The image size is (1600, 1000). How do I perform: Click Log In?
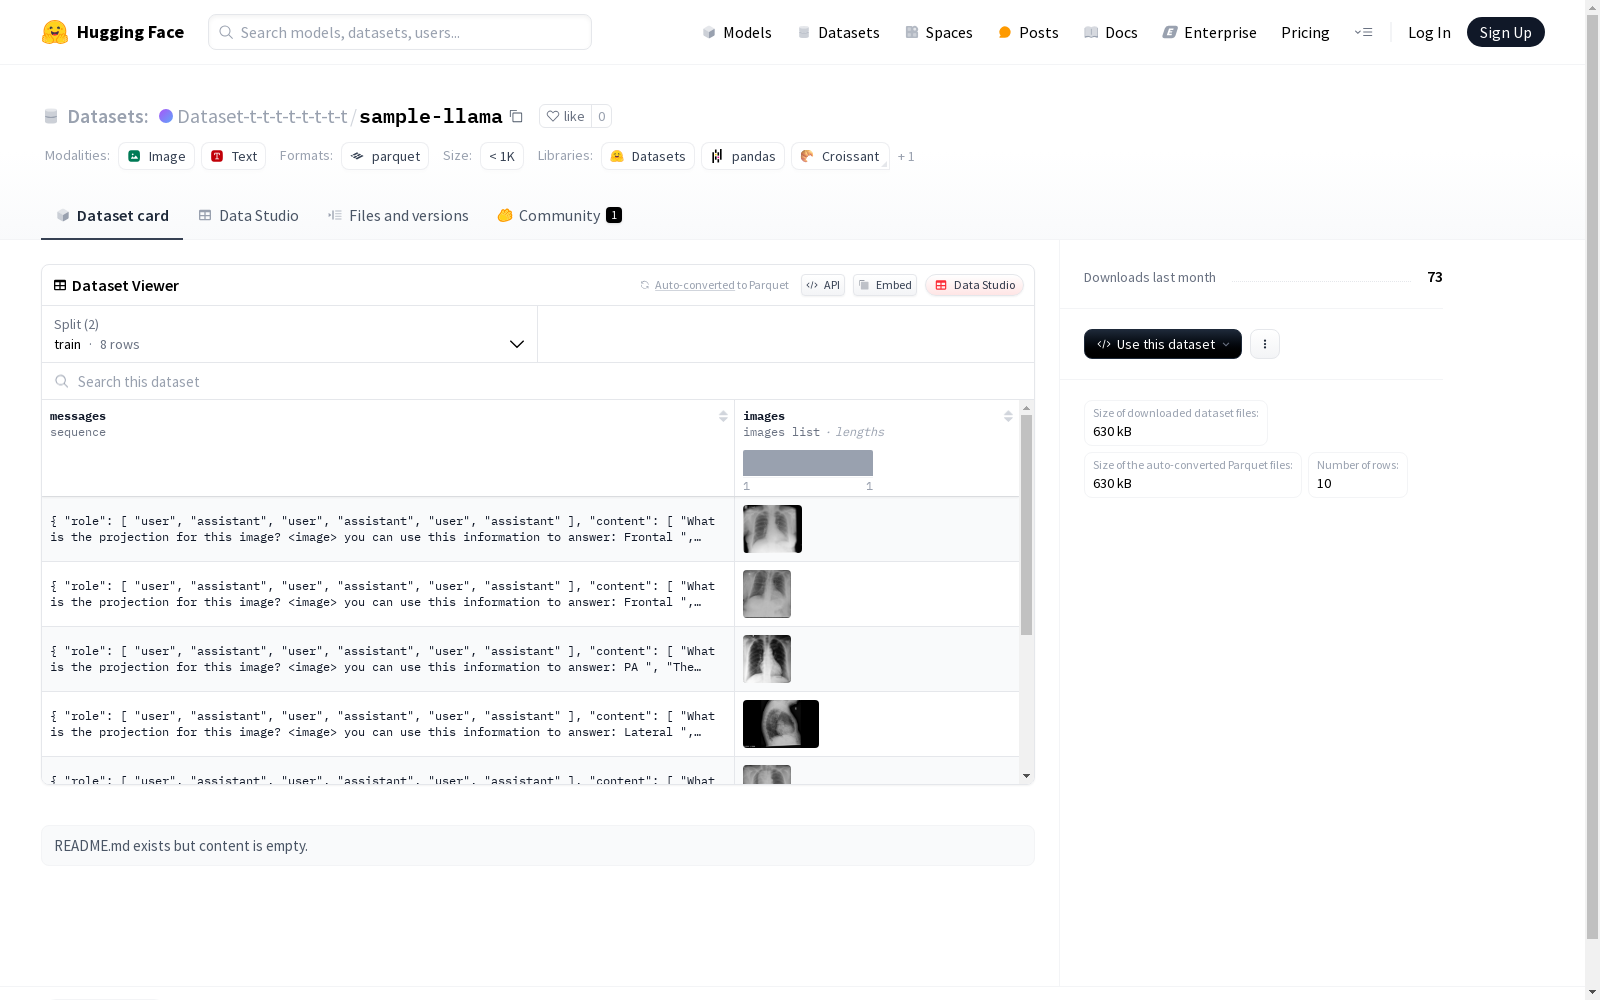1429,32
